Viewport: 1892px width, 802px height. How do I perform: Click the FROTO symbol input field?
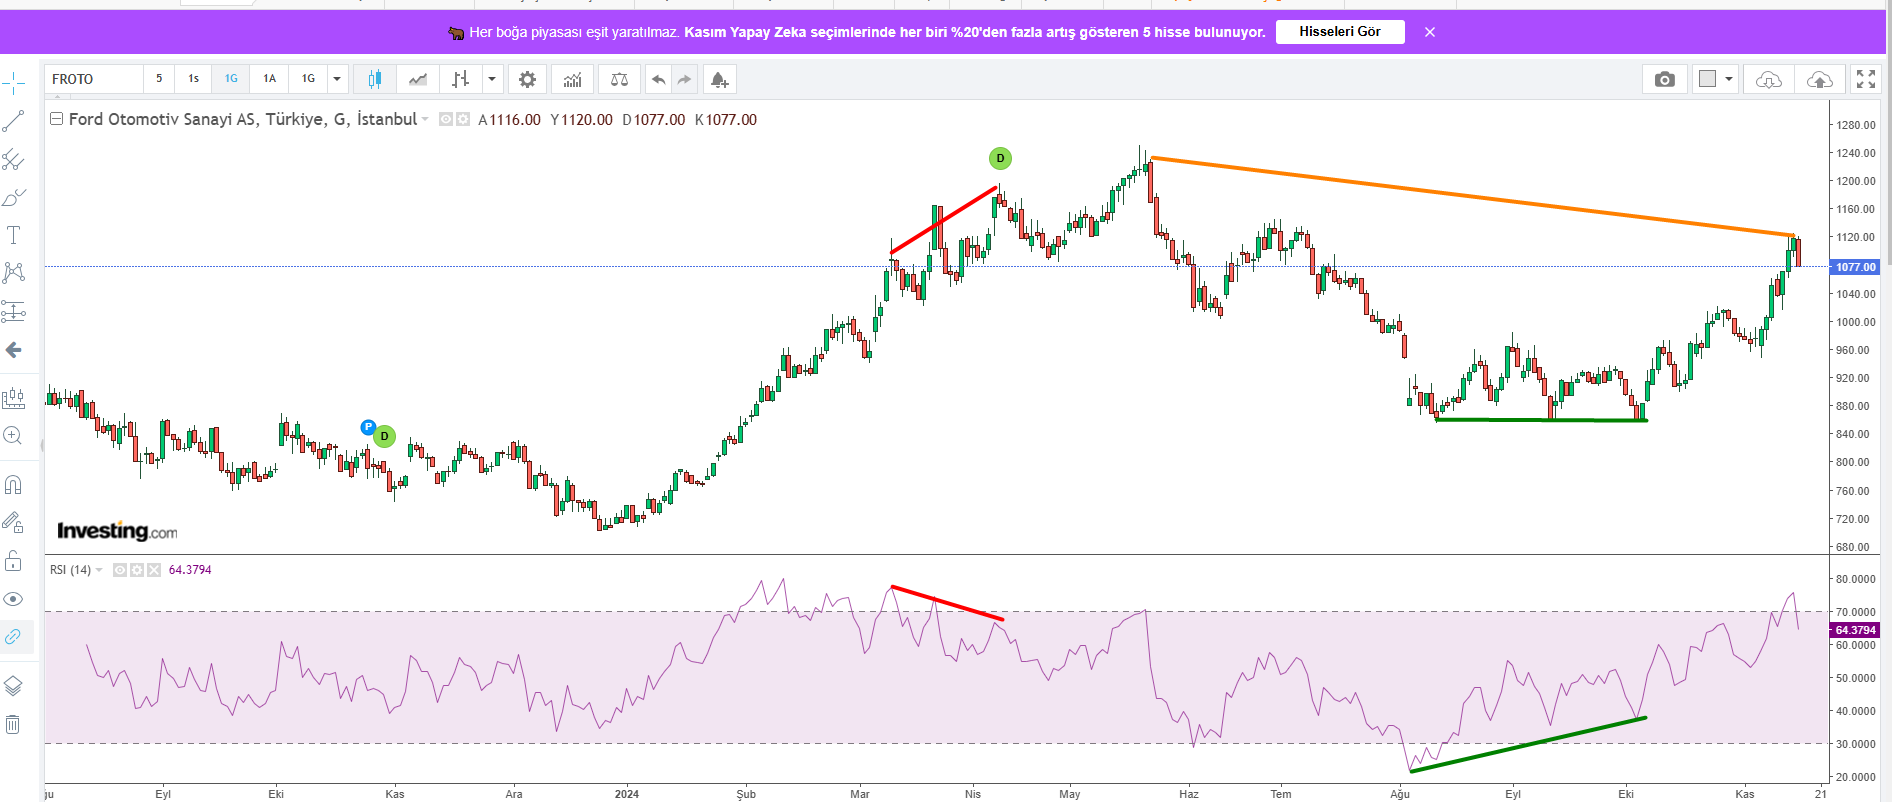click(x=93, y=79)
